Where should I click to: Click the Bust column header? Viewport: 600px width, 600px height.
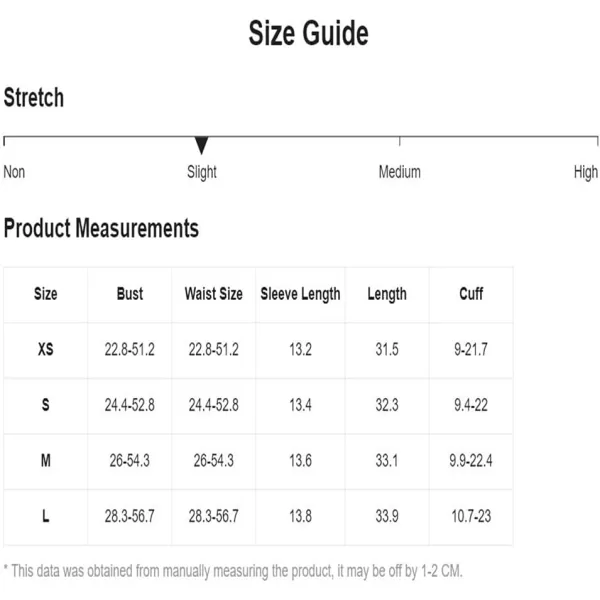[130, 294]
